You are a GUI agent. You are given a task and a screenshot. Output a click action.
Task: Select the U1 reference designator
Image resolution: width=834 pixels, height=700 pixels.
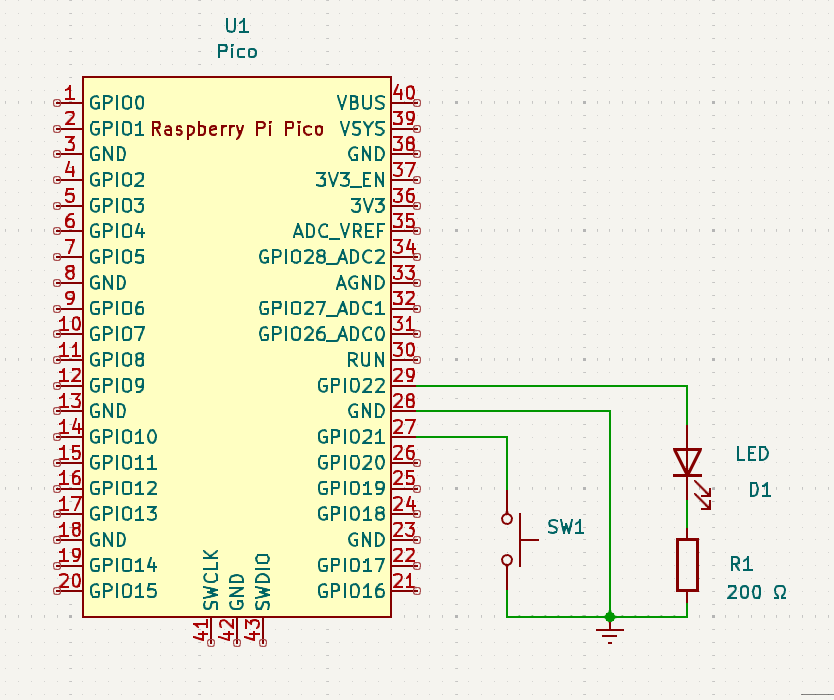click(237, 26)
